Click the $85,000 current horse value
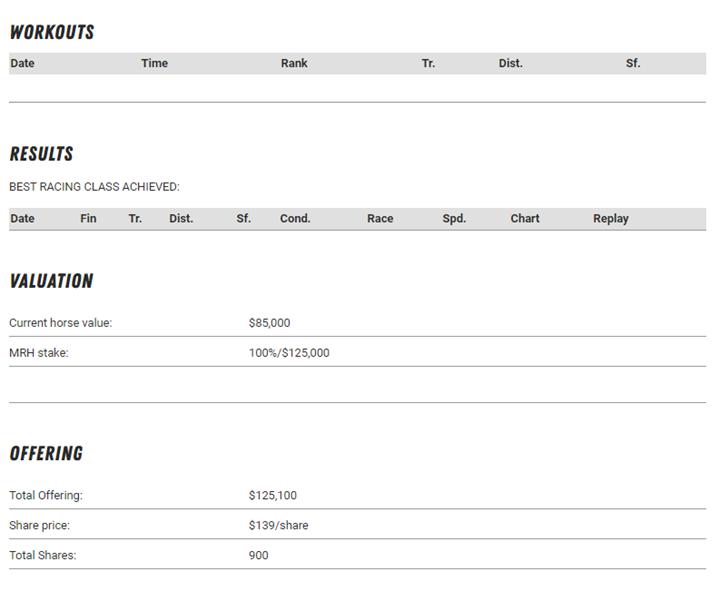 pyautogui.click(x=269, y=323)
